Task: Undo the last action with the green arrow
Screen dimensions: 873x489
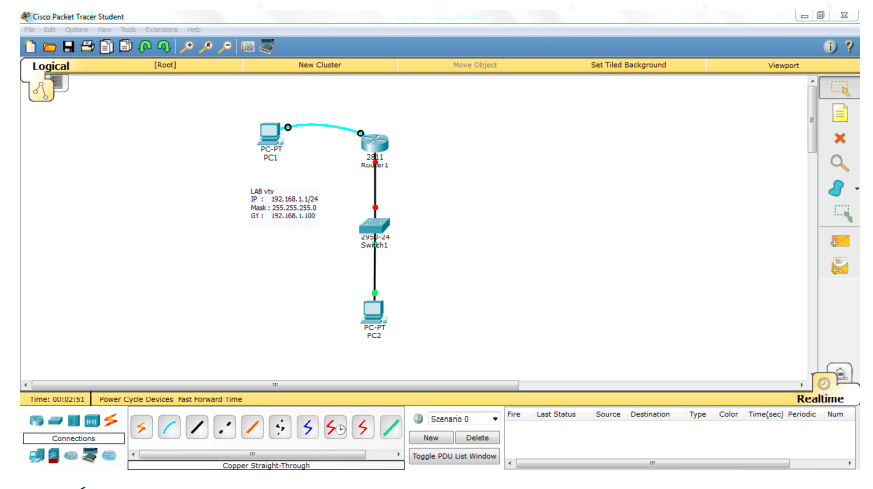Action: click(145, 47)
